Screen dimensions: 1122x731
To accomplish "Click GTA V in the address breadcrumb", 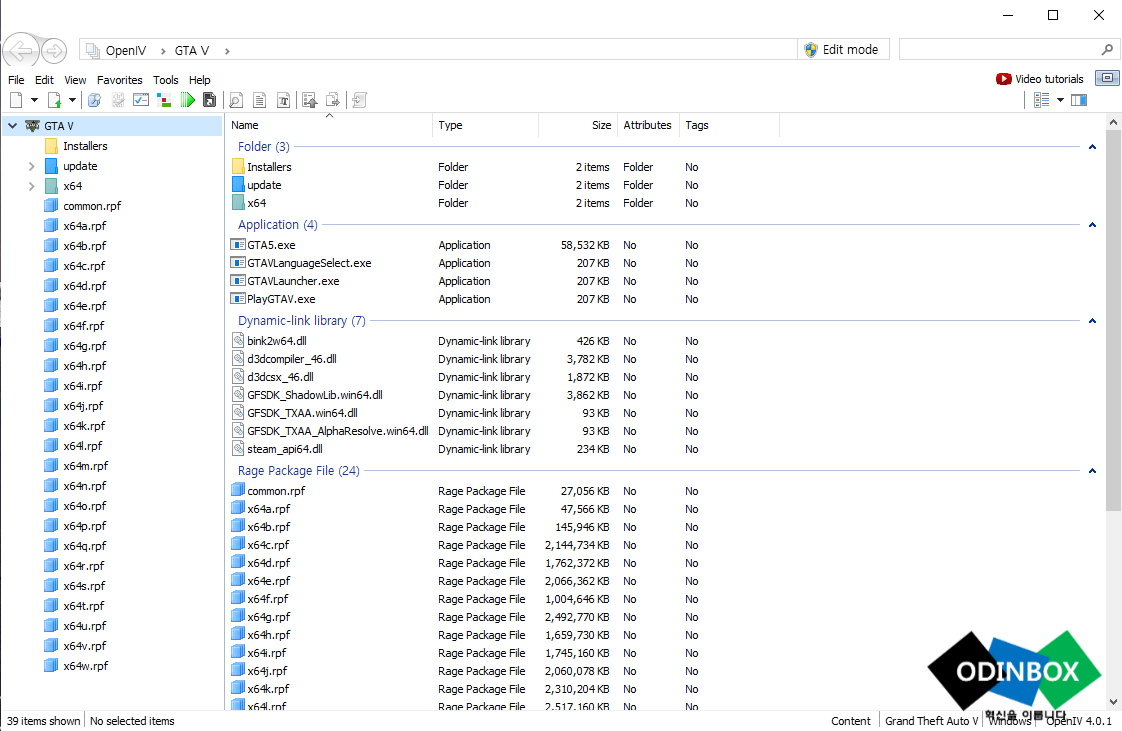I will point(192,50).
